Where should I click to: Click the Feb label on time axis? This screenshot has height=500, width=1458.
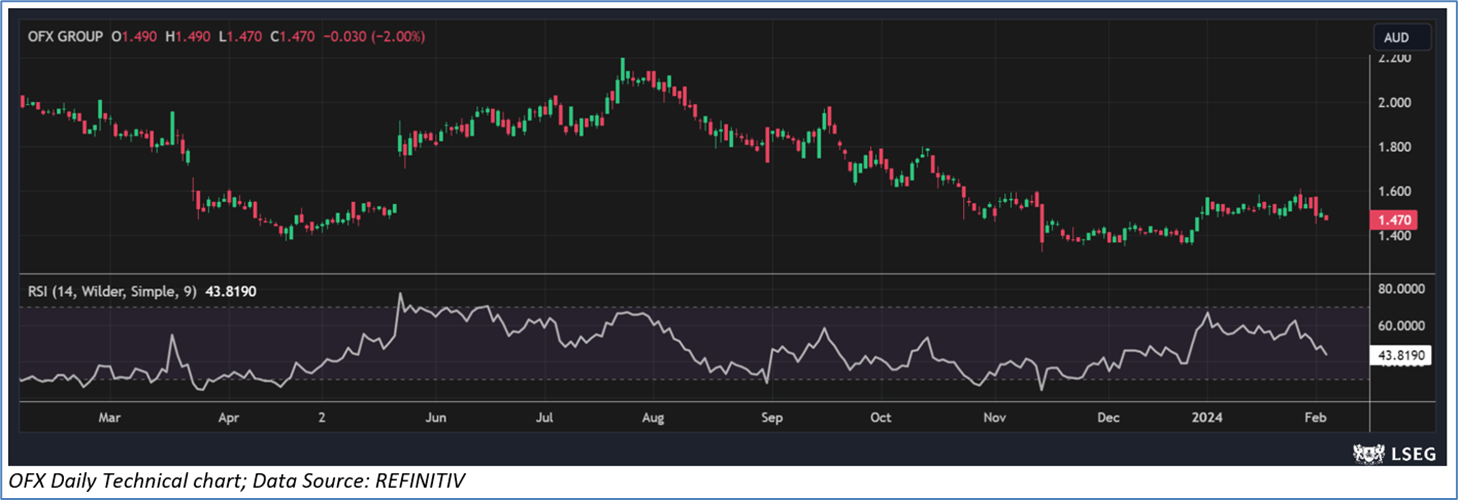(x=1315, y=416)
